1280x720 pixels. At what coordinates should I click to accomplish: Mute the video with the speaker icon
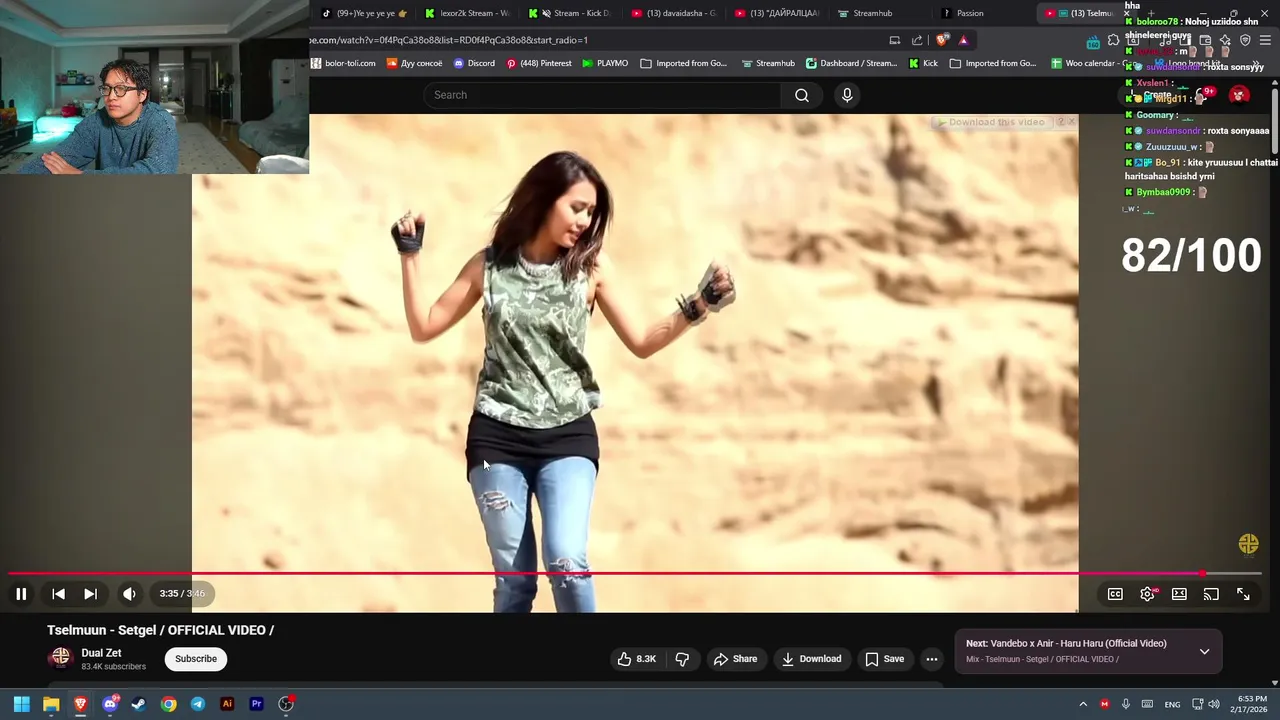[x=129, y=594]
